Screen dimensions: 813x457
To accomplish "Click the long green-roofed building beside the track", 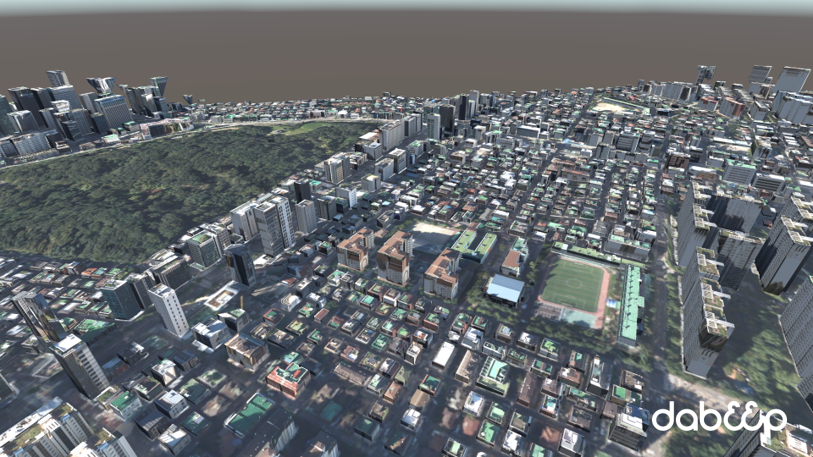I will (x=630, y=305).
